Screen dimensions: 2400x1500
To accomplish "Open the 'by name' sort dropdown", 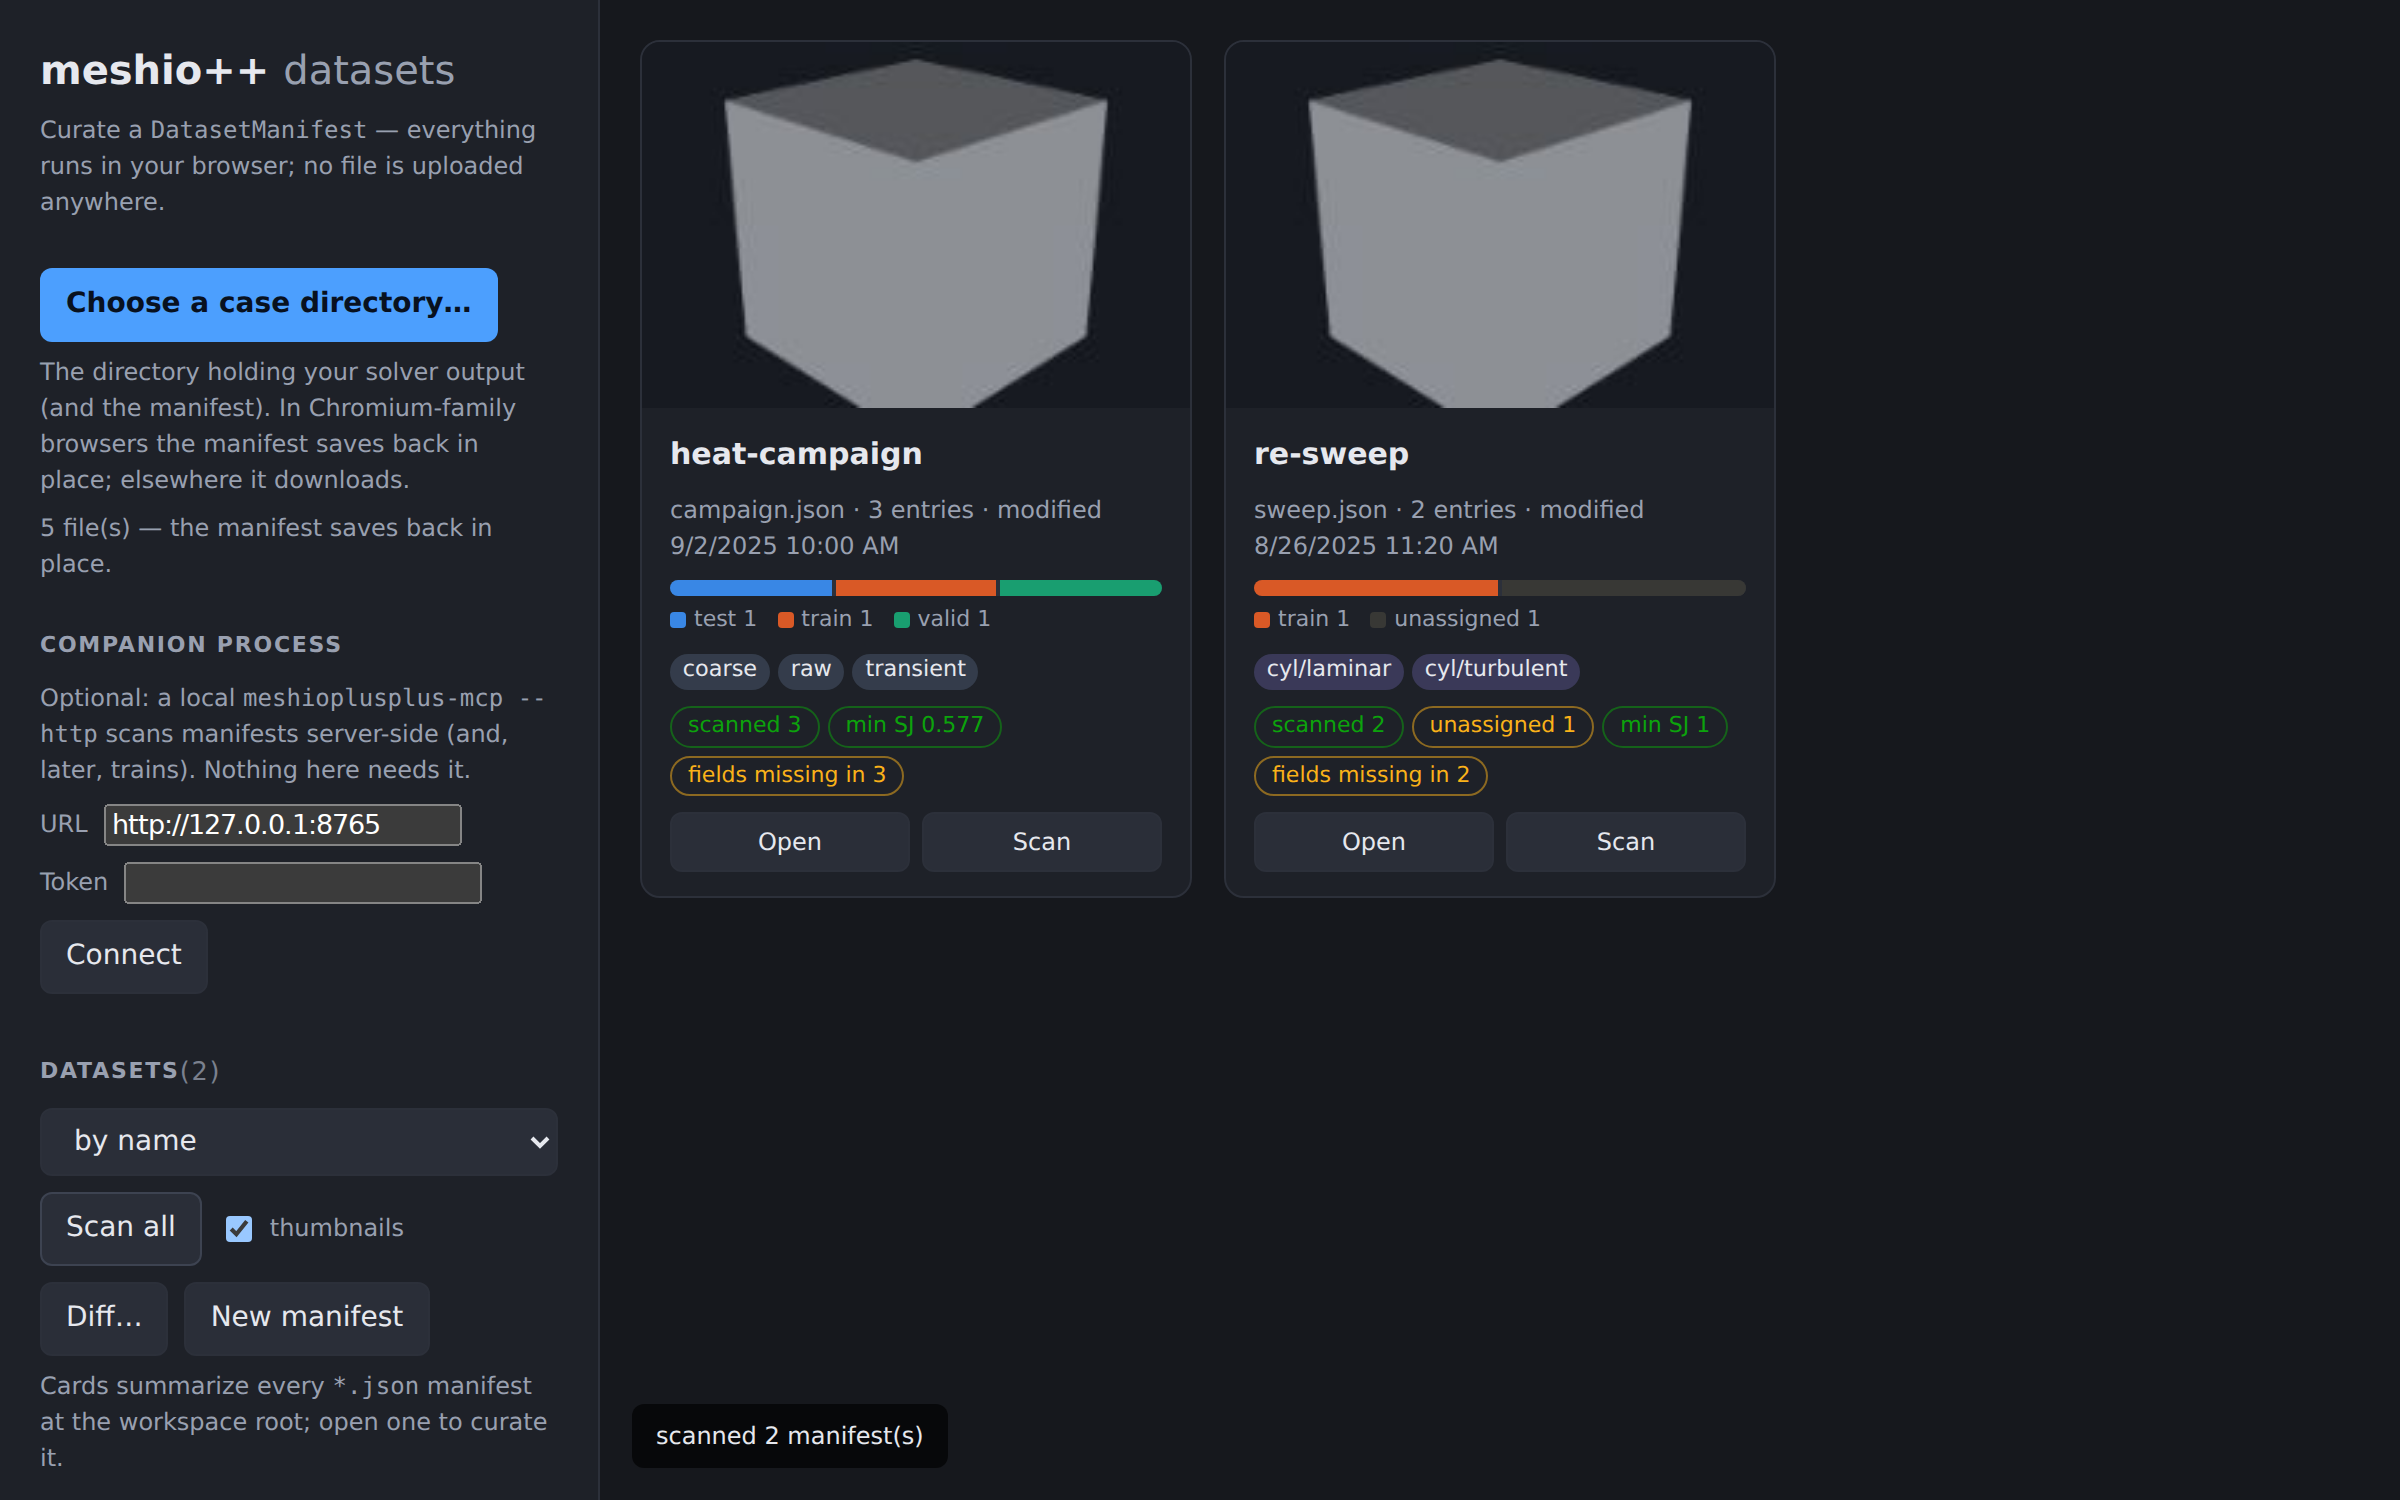I will click(x=299, y=1141).
